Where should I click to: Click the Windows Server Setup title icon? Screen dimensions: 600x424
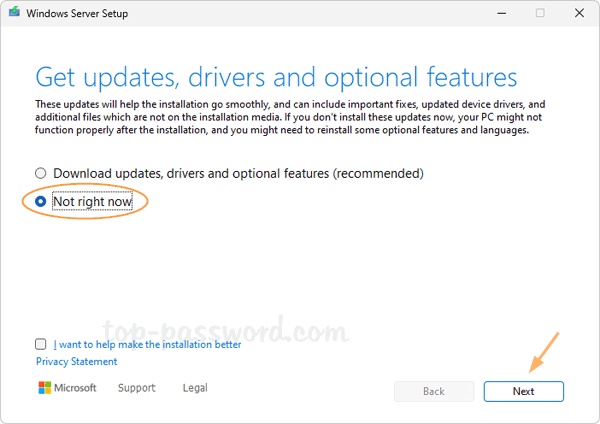pos(15,12)
